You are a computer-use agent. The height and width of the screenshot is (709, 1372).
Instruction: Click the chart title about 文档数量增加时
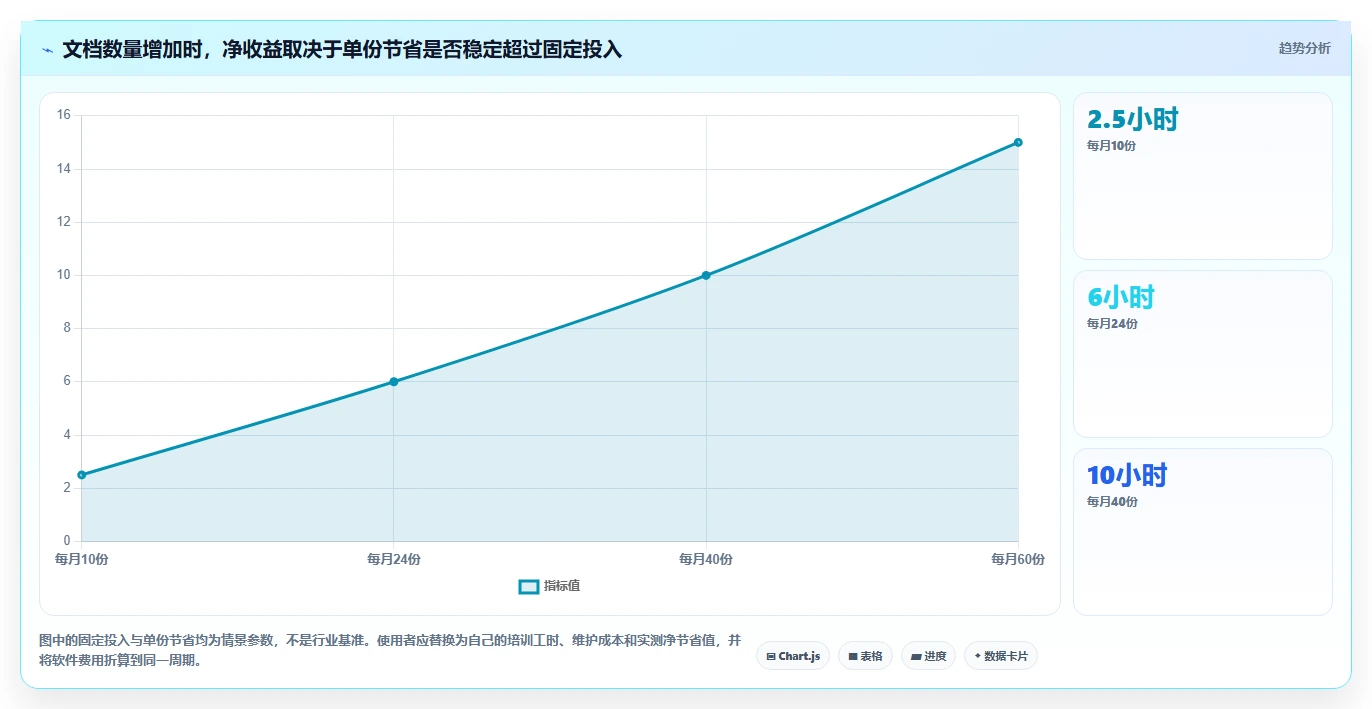(342, 49)
